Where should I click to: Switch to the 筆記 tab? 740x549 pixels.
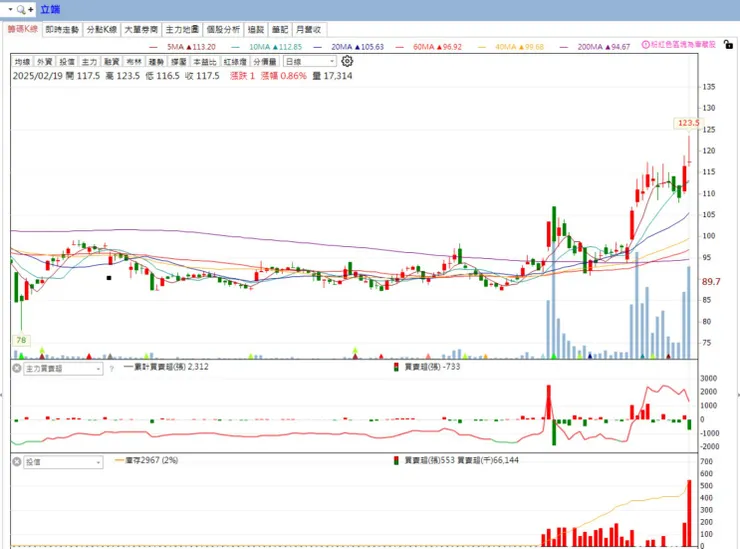280,30
